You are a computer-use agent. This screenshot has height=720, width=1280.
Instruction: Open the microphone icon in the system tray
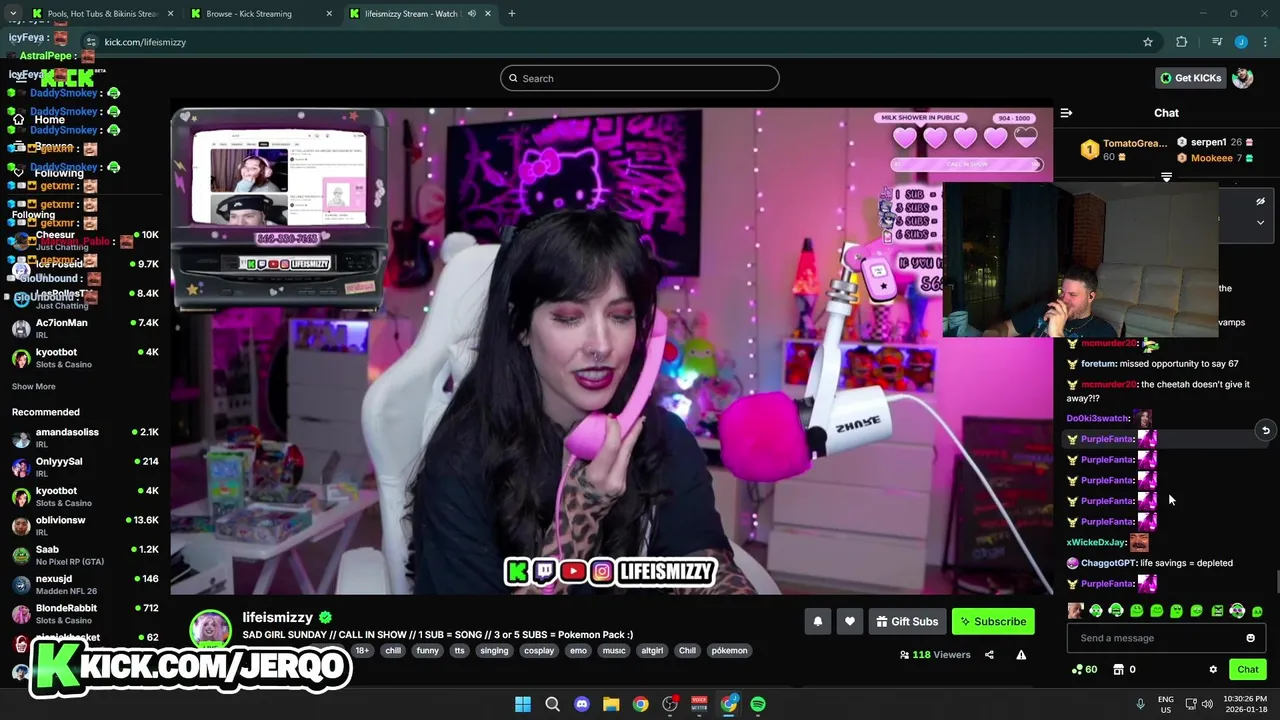pos(1140,704)
